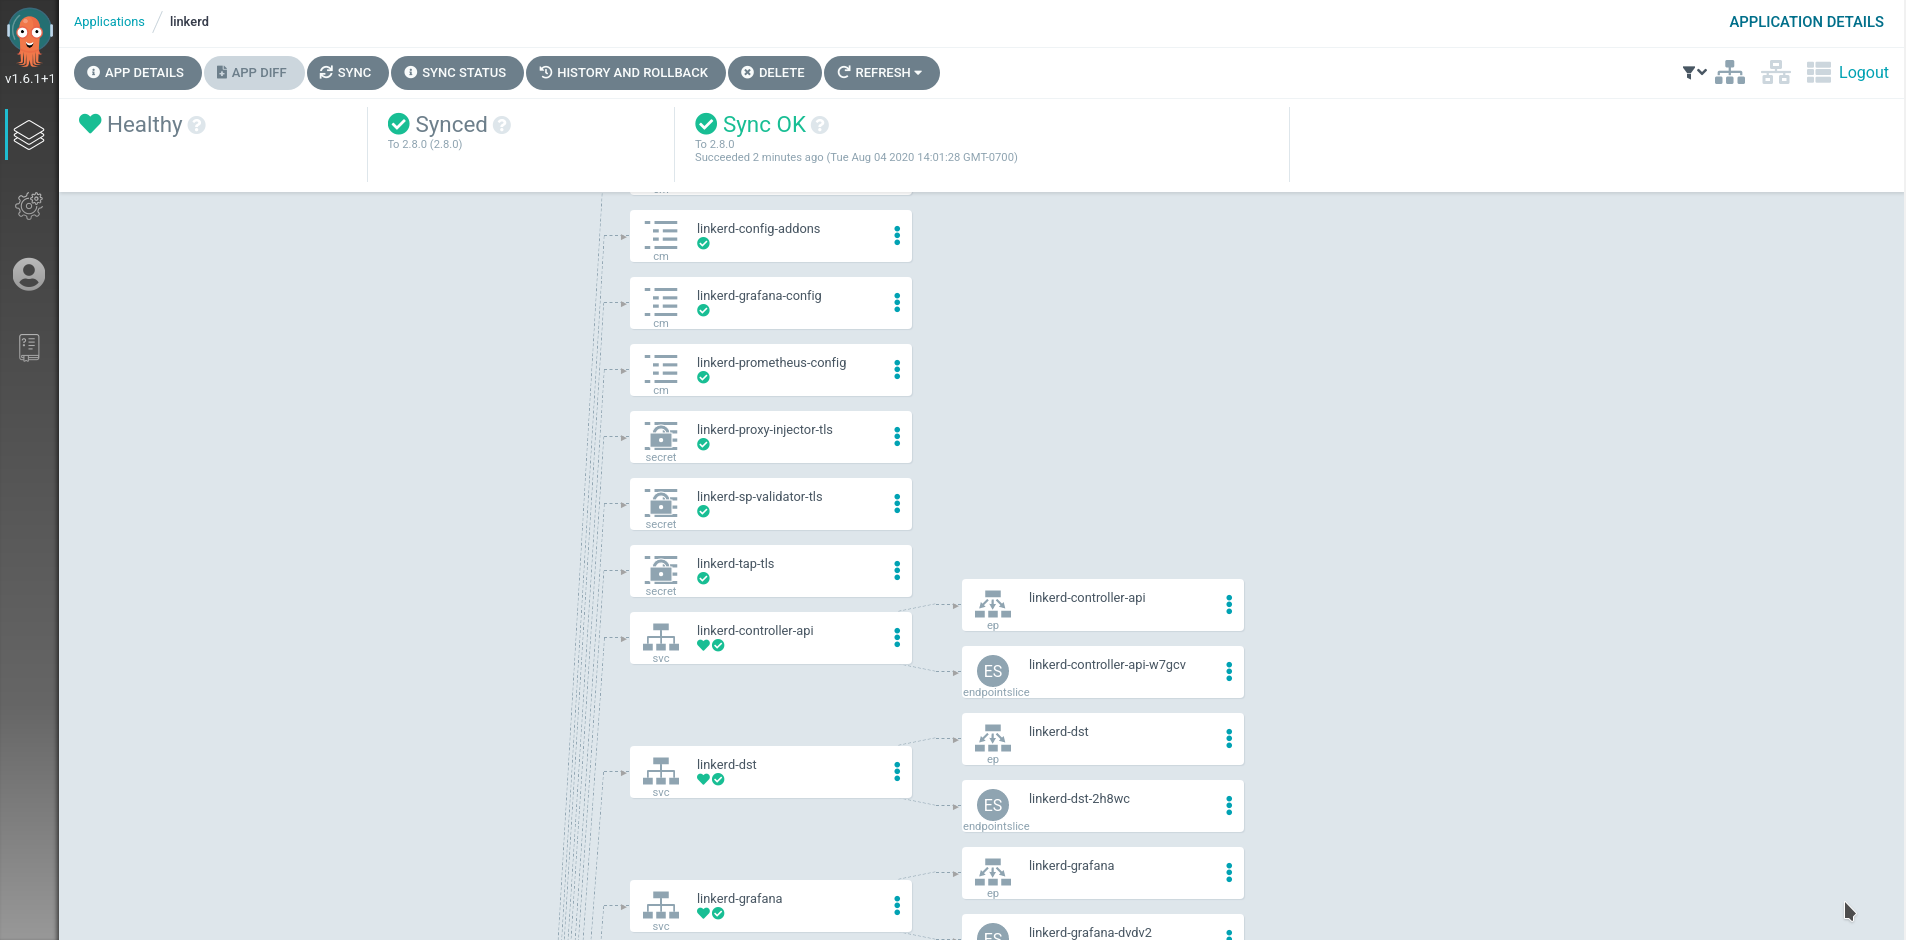
Task: Open the linkerd-config-addons three-dot menu
Action: [897, 236]
